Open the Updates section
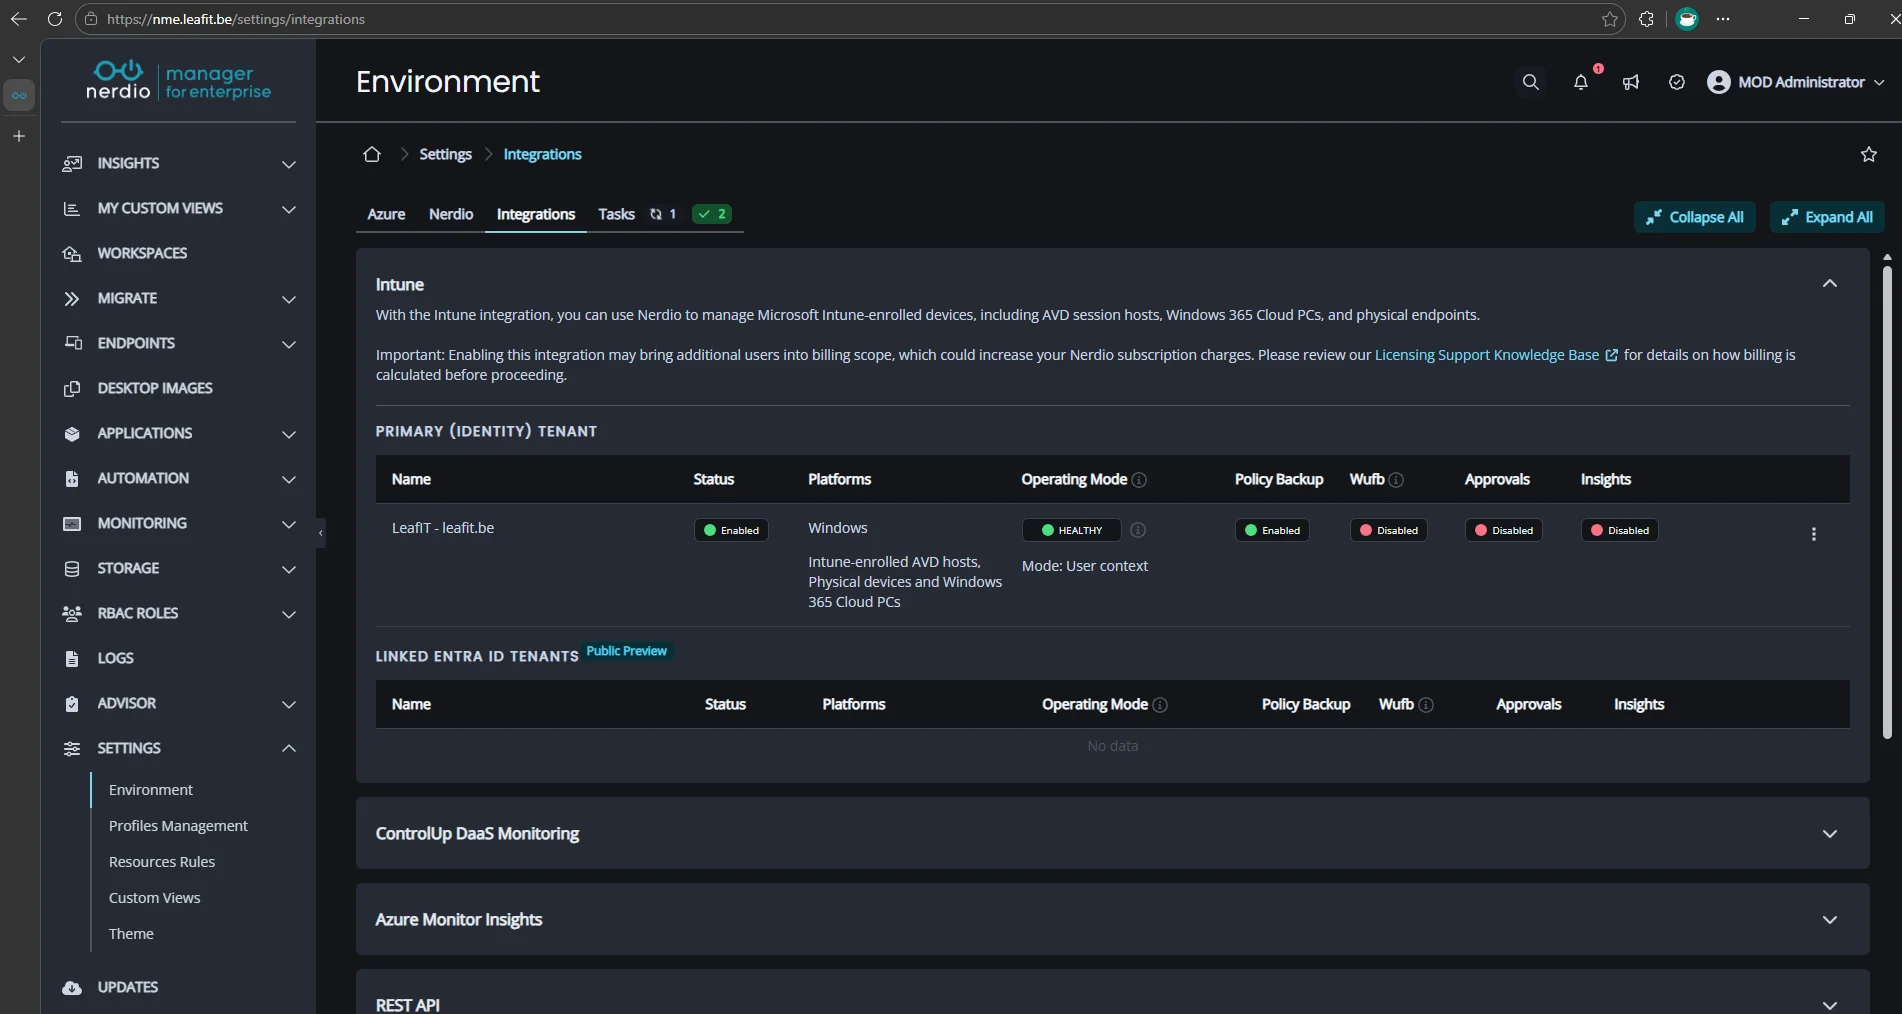 coord(126,987)
